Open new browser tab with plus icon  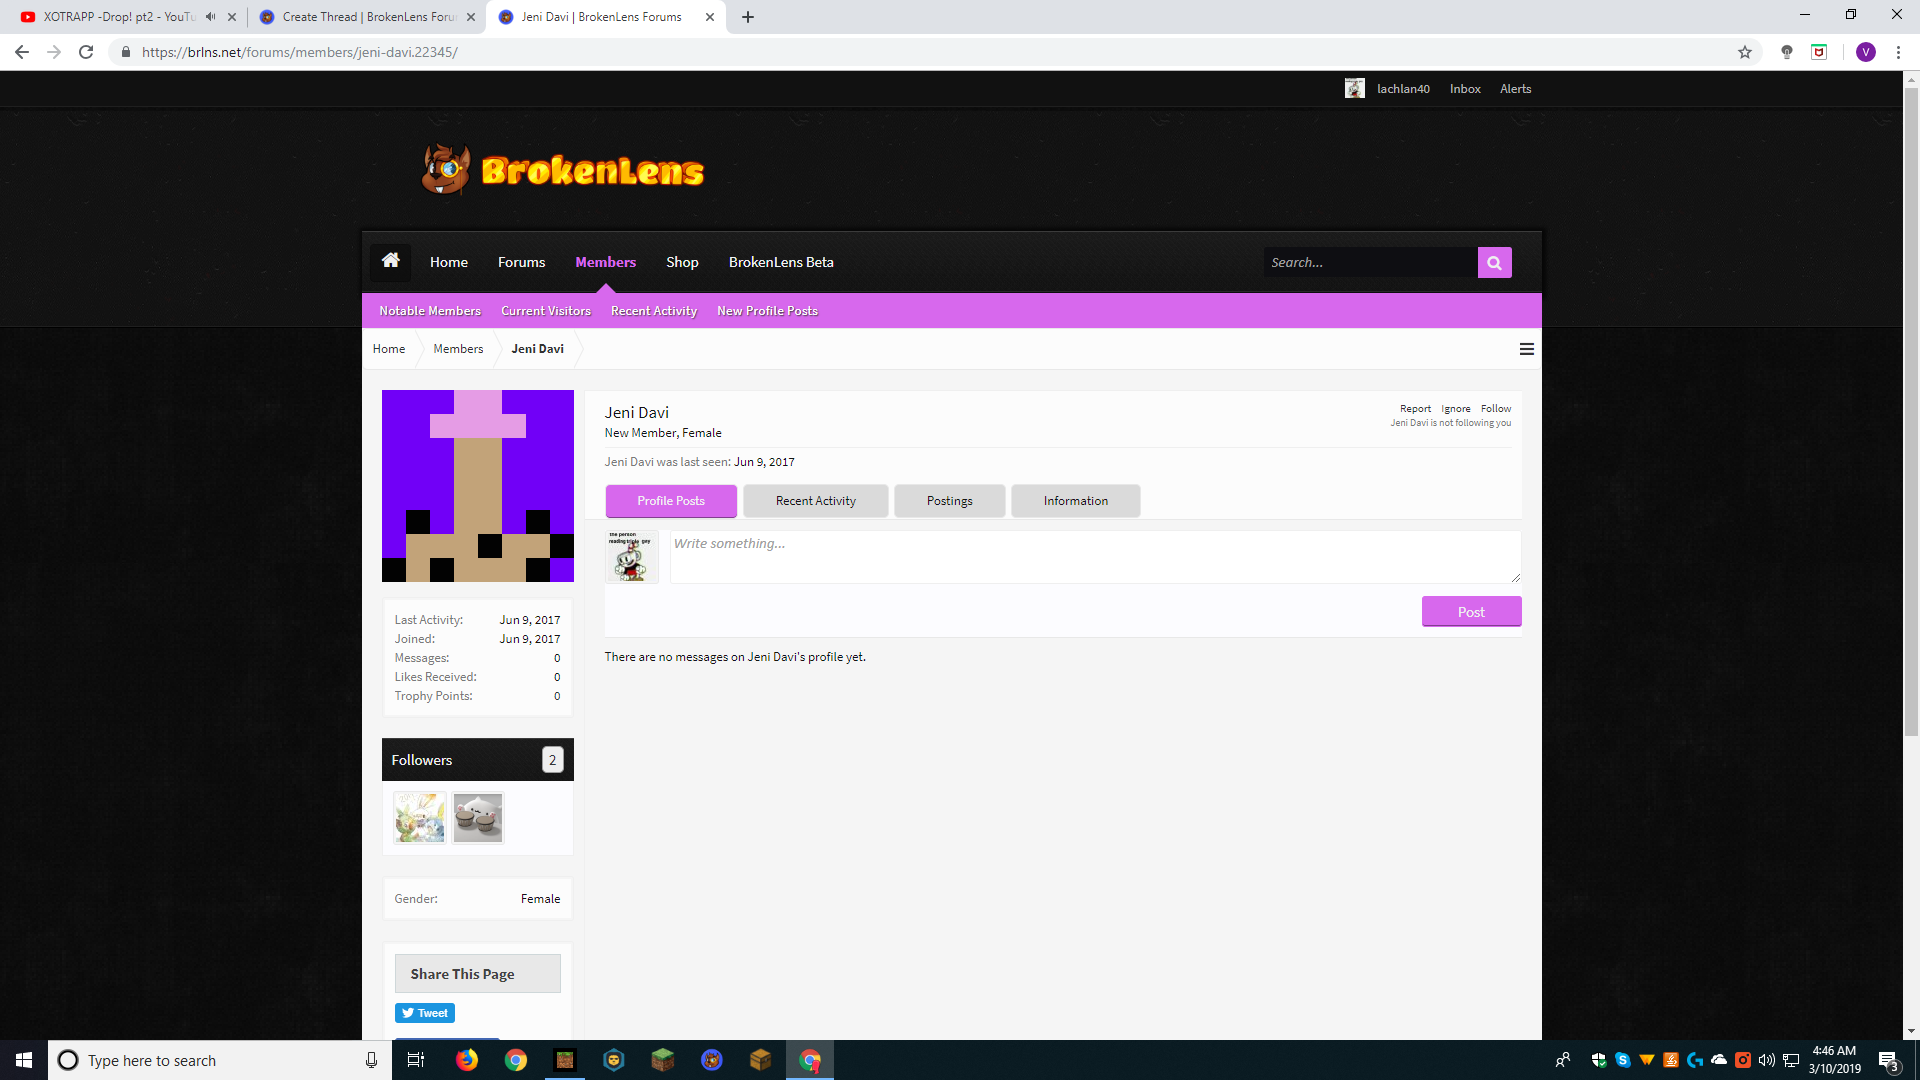748,17
